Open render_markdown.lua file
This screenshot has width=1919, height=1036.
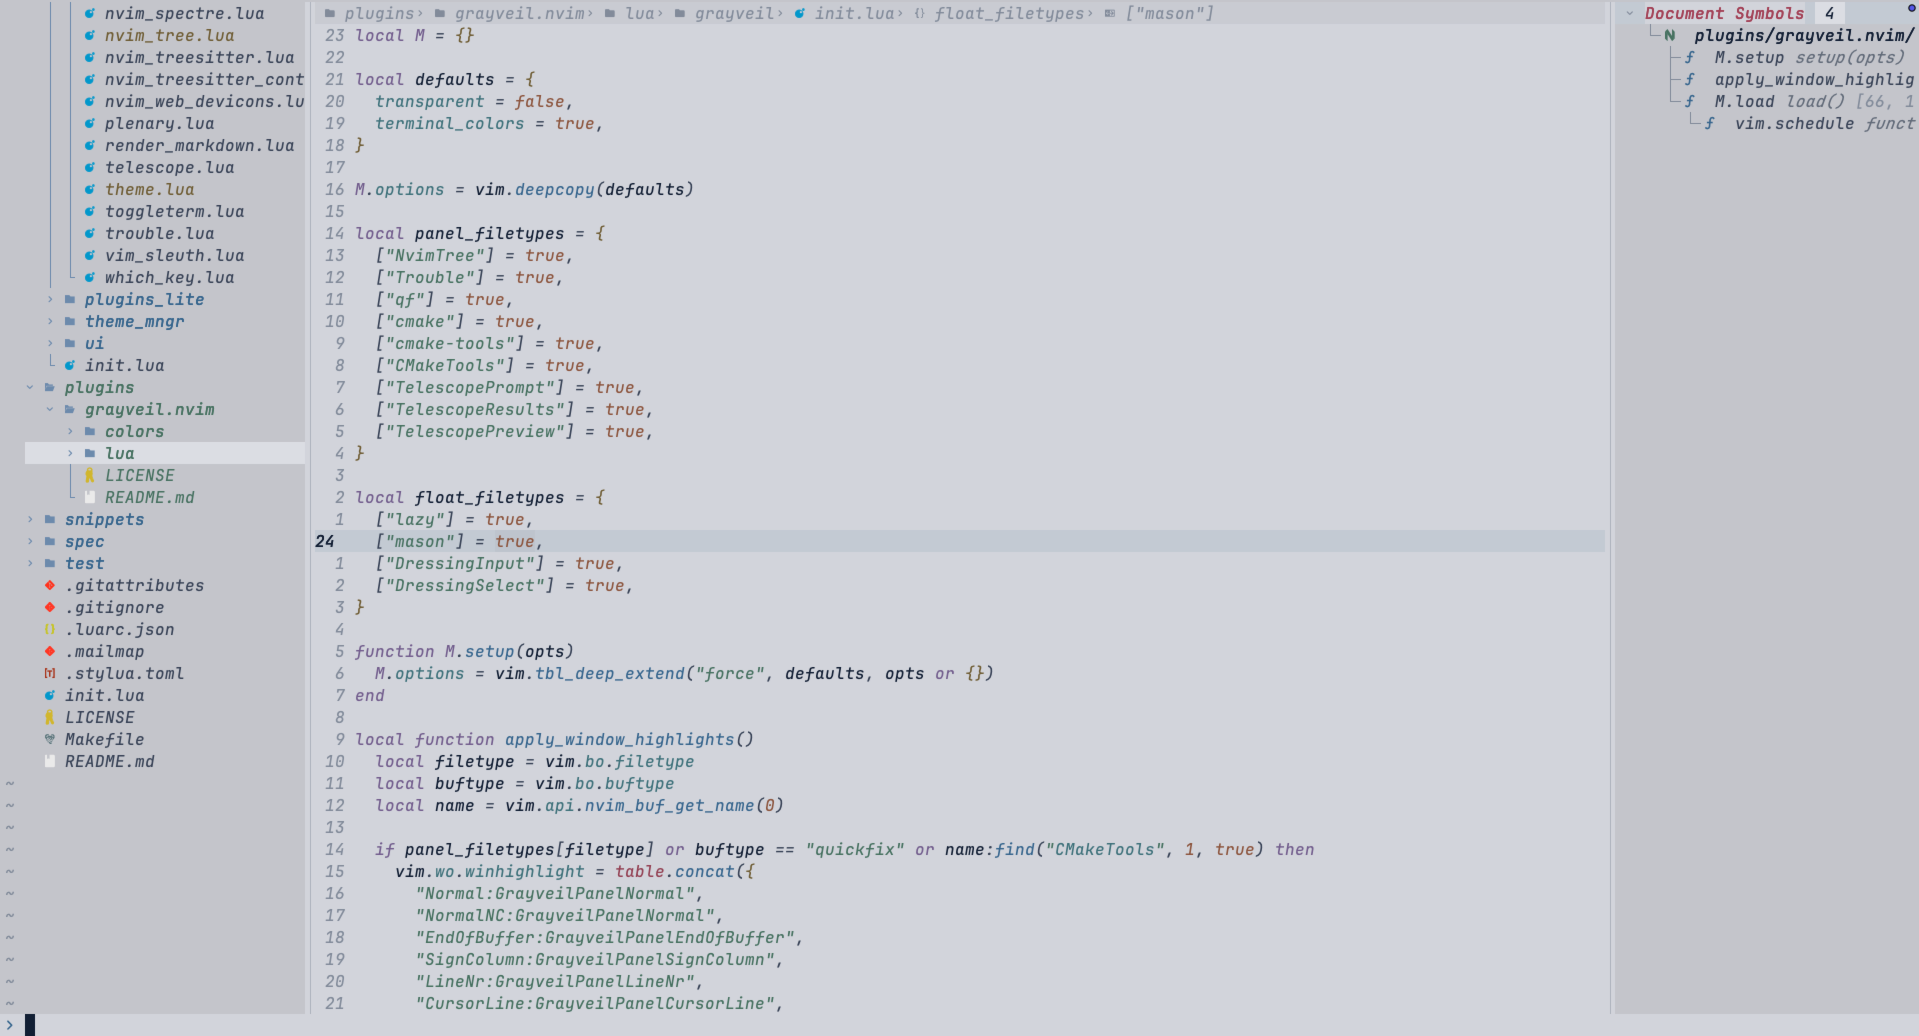point(199,145)
